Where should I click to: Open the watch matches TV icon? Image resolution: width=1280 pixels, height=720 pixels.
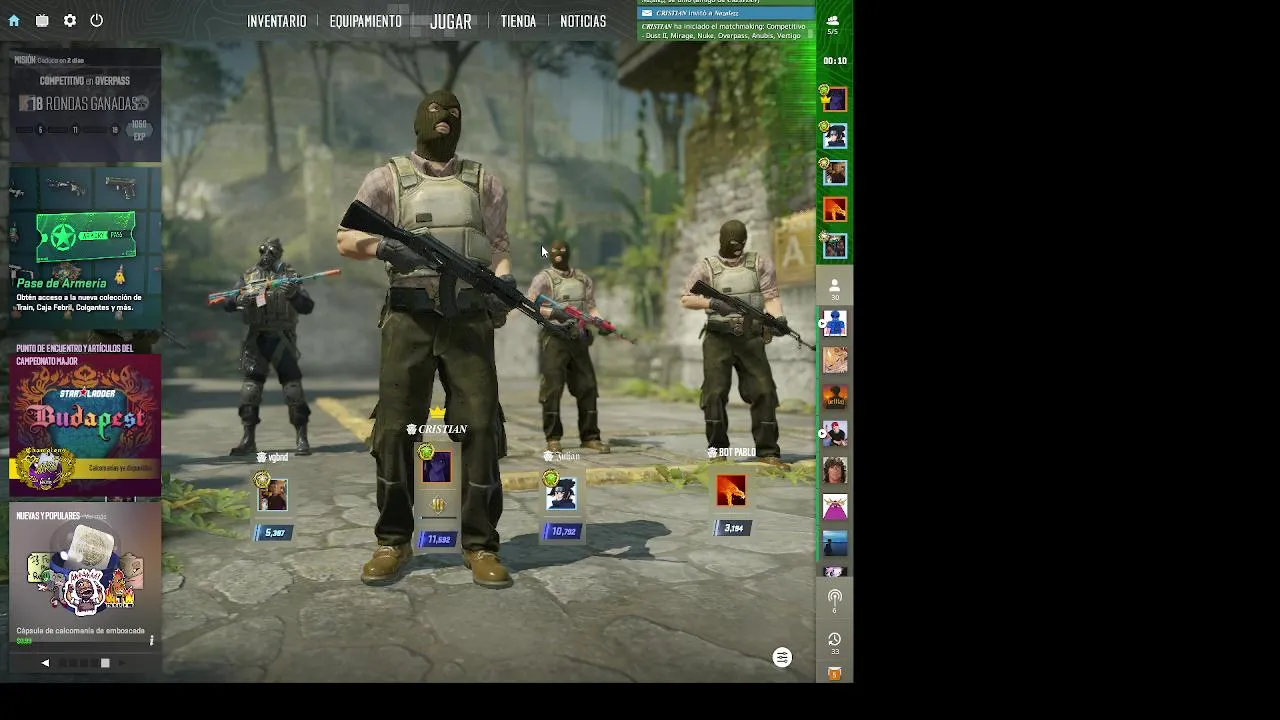tap(42, 20)
